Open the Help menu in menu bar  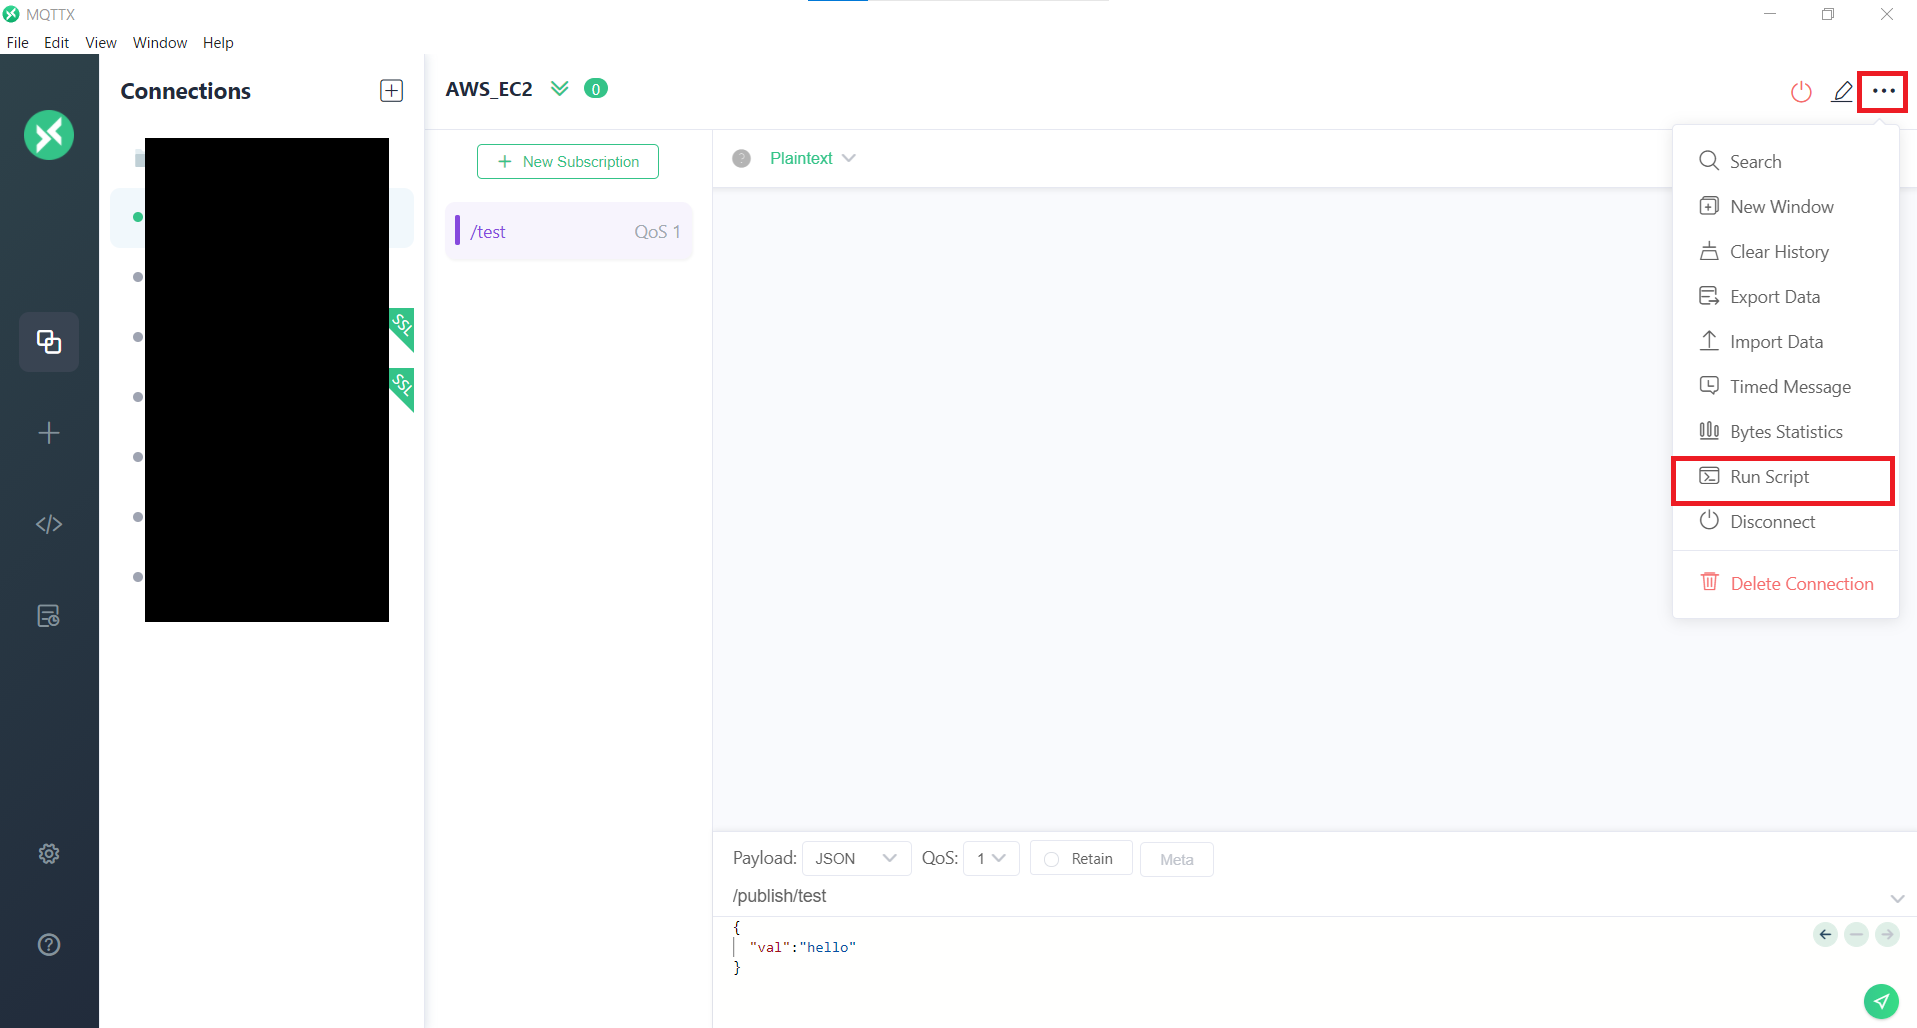click(x=218, y=42)
